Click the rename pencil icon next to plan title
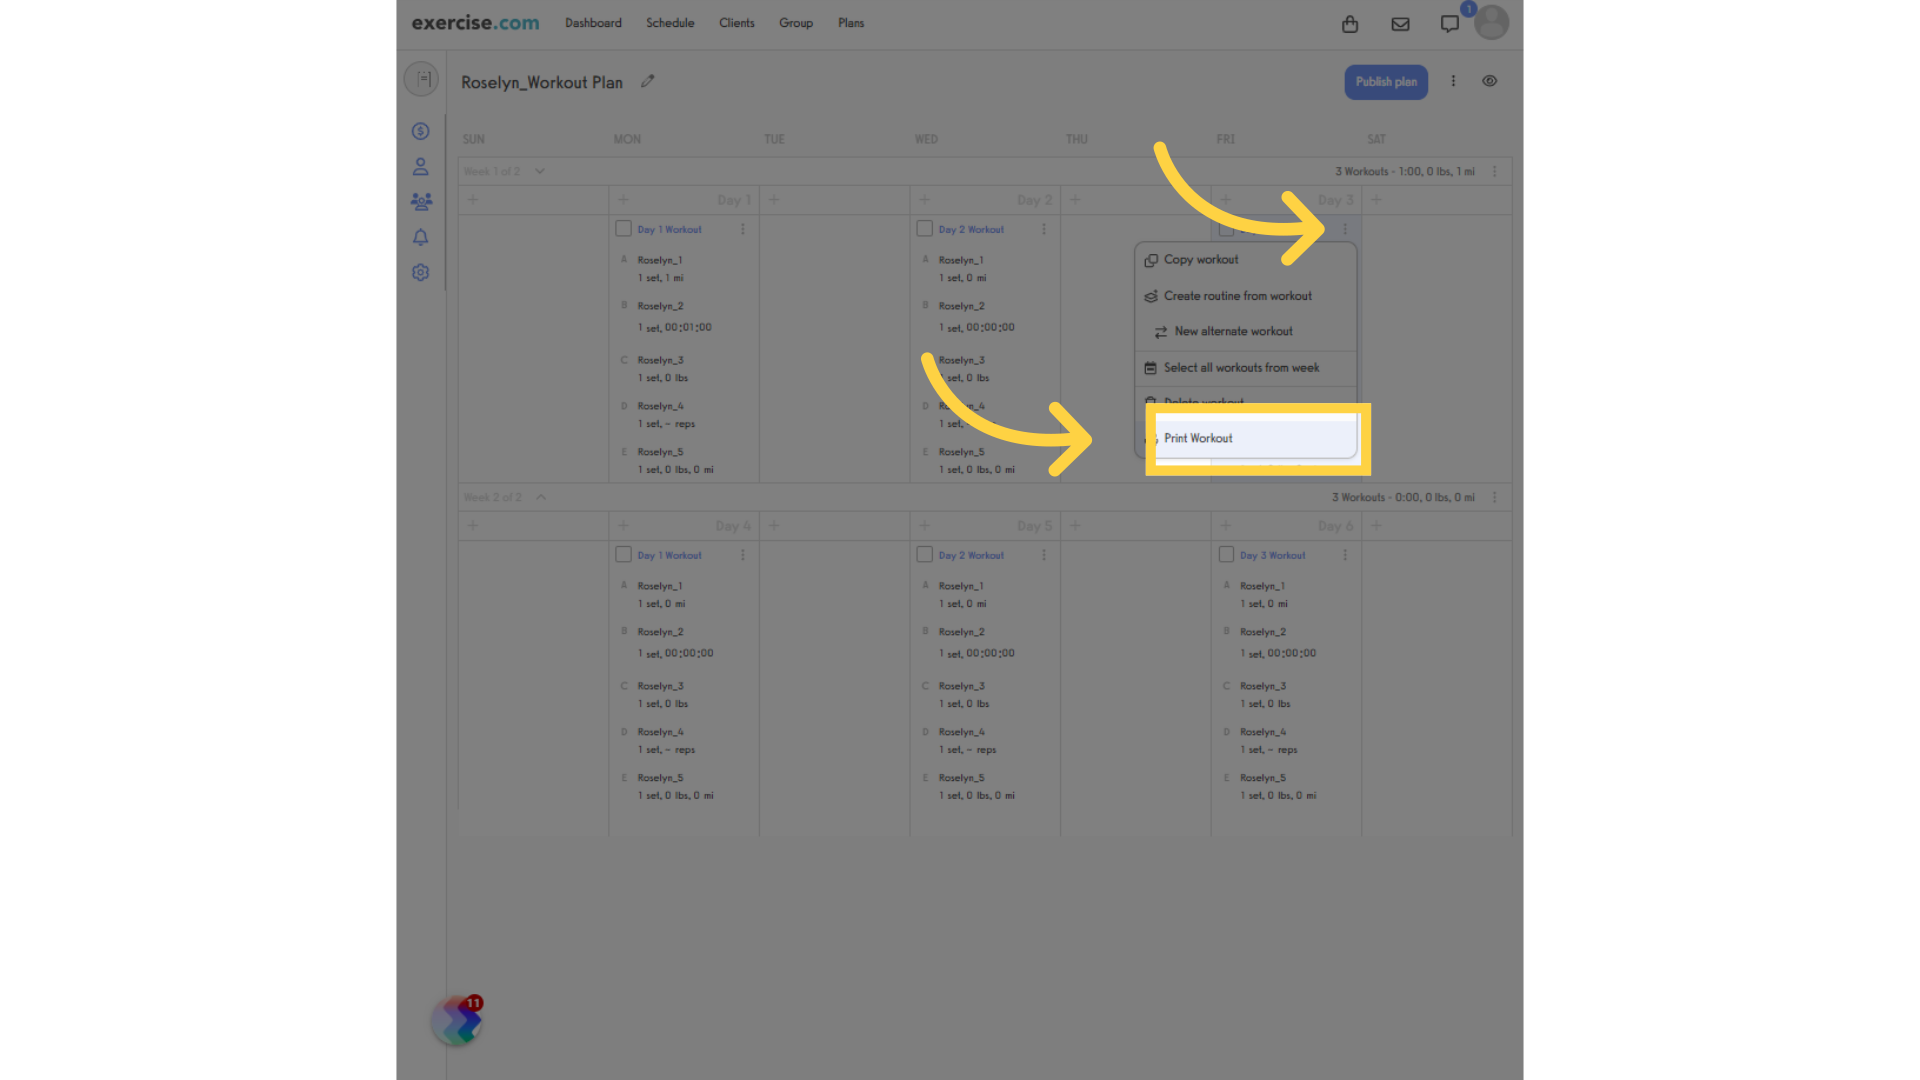The image size is (1920, 1080). [x=647, y=80]
